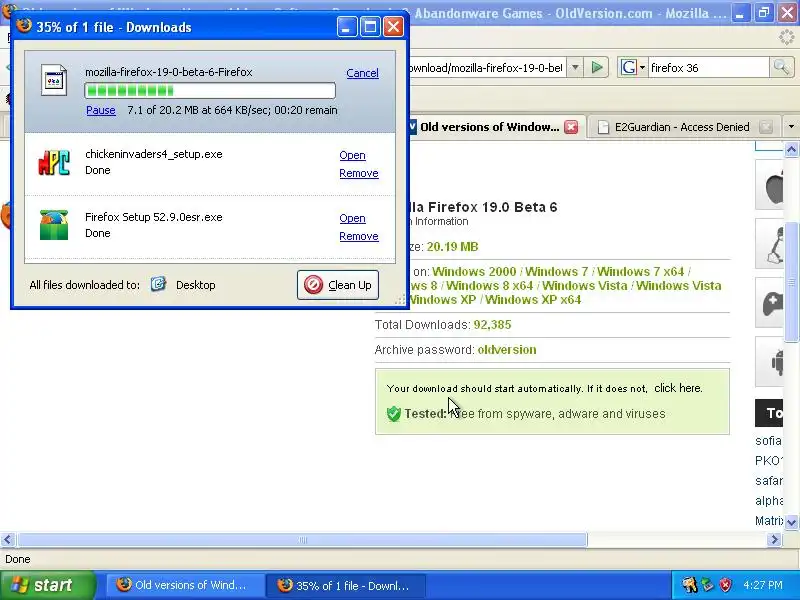Click the system tray clock 4:27 PM
This screenshot has width=800, height=600.
pos(763,585)
